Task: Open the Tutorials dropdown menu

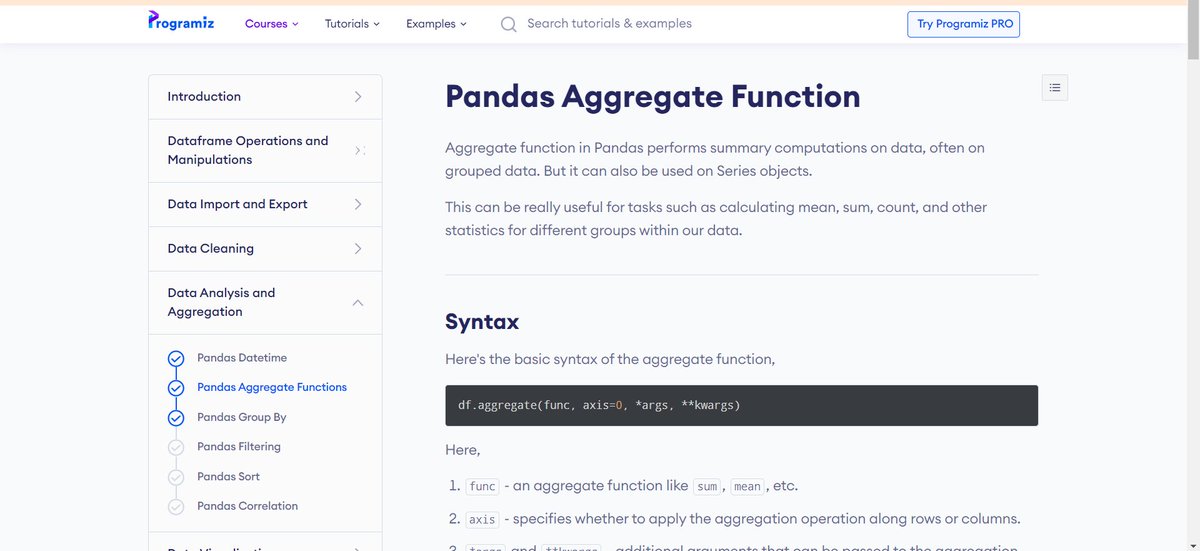Action: tap(352, 23)
